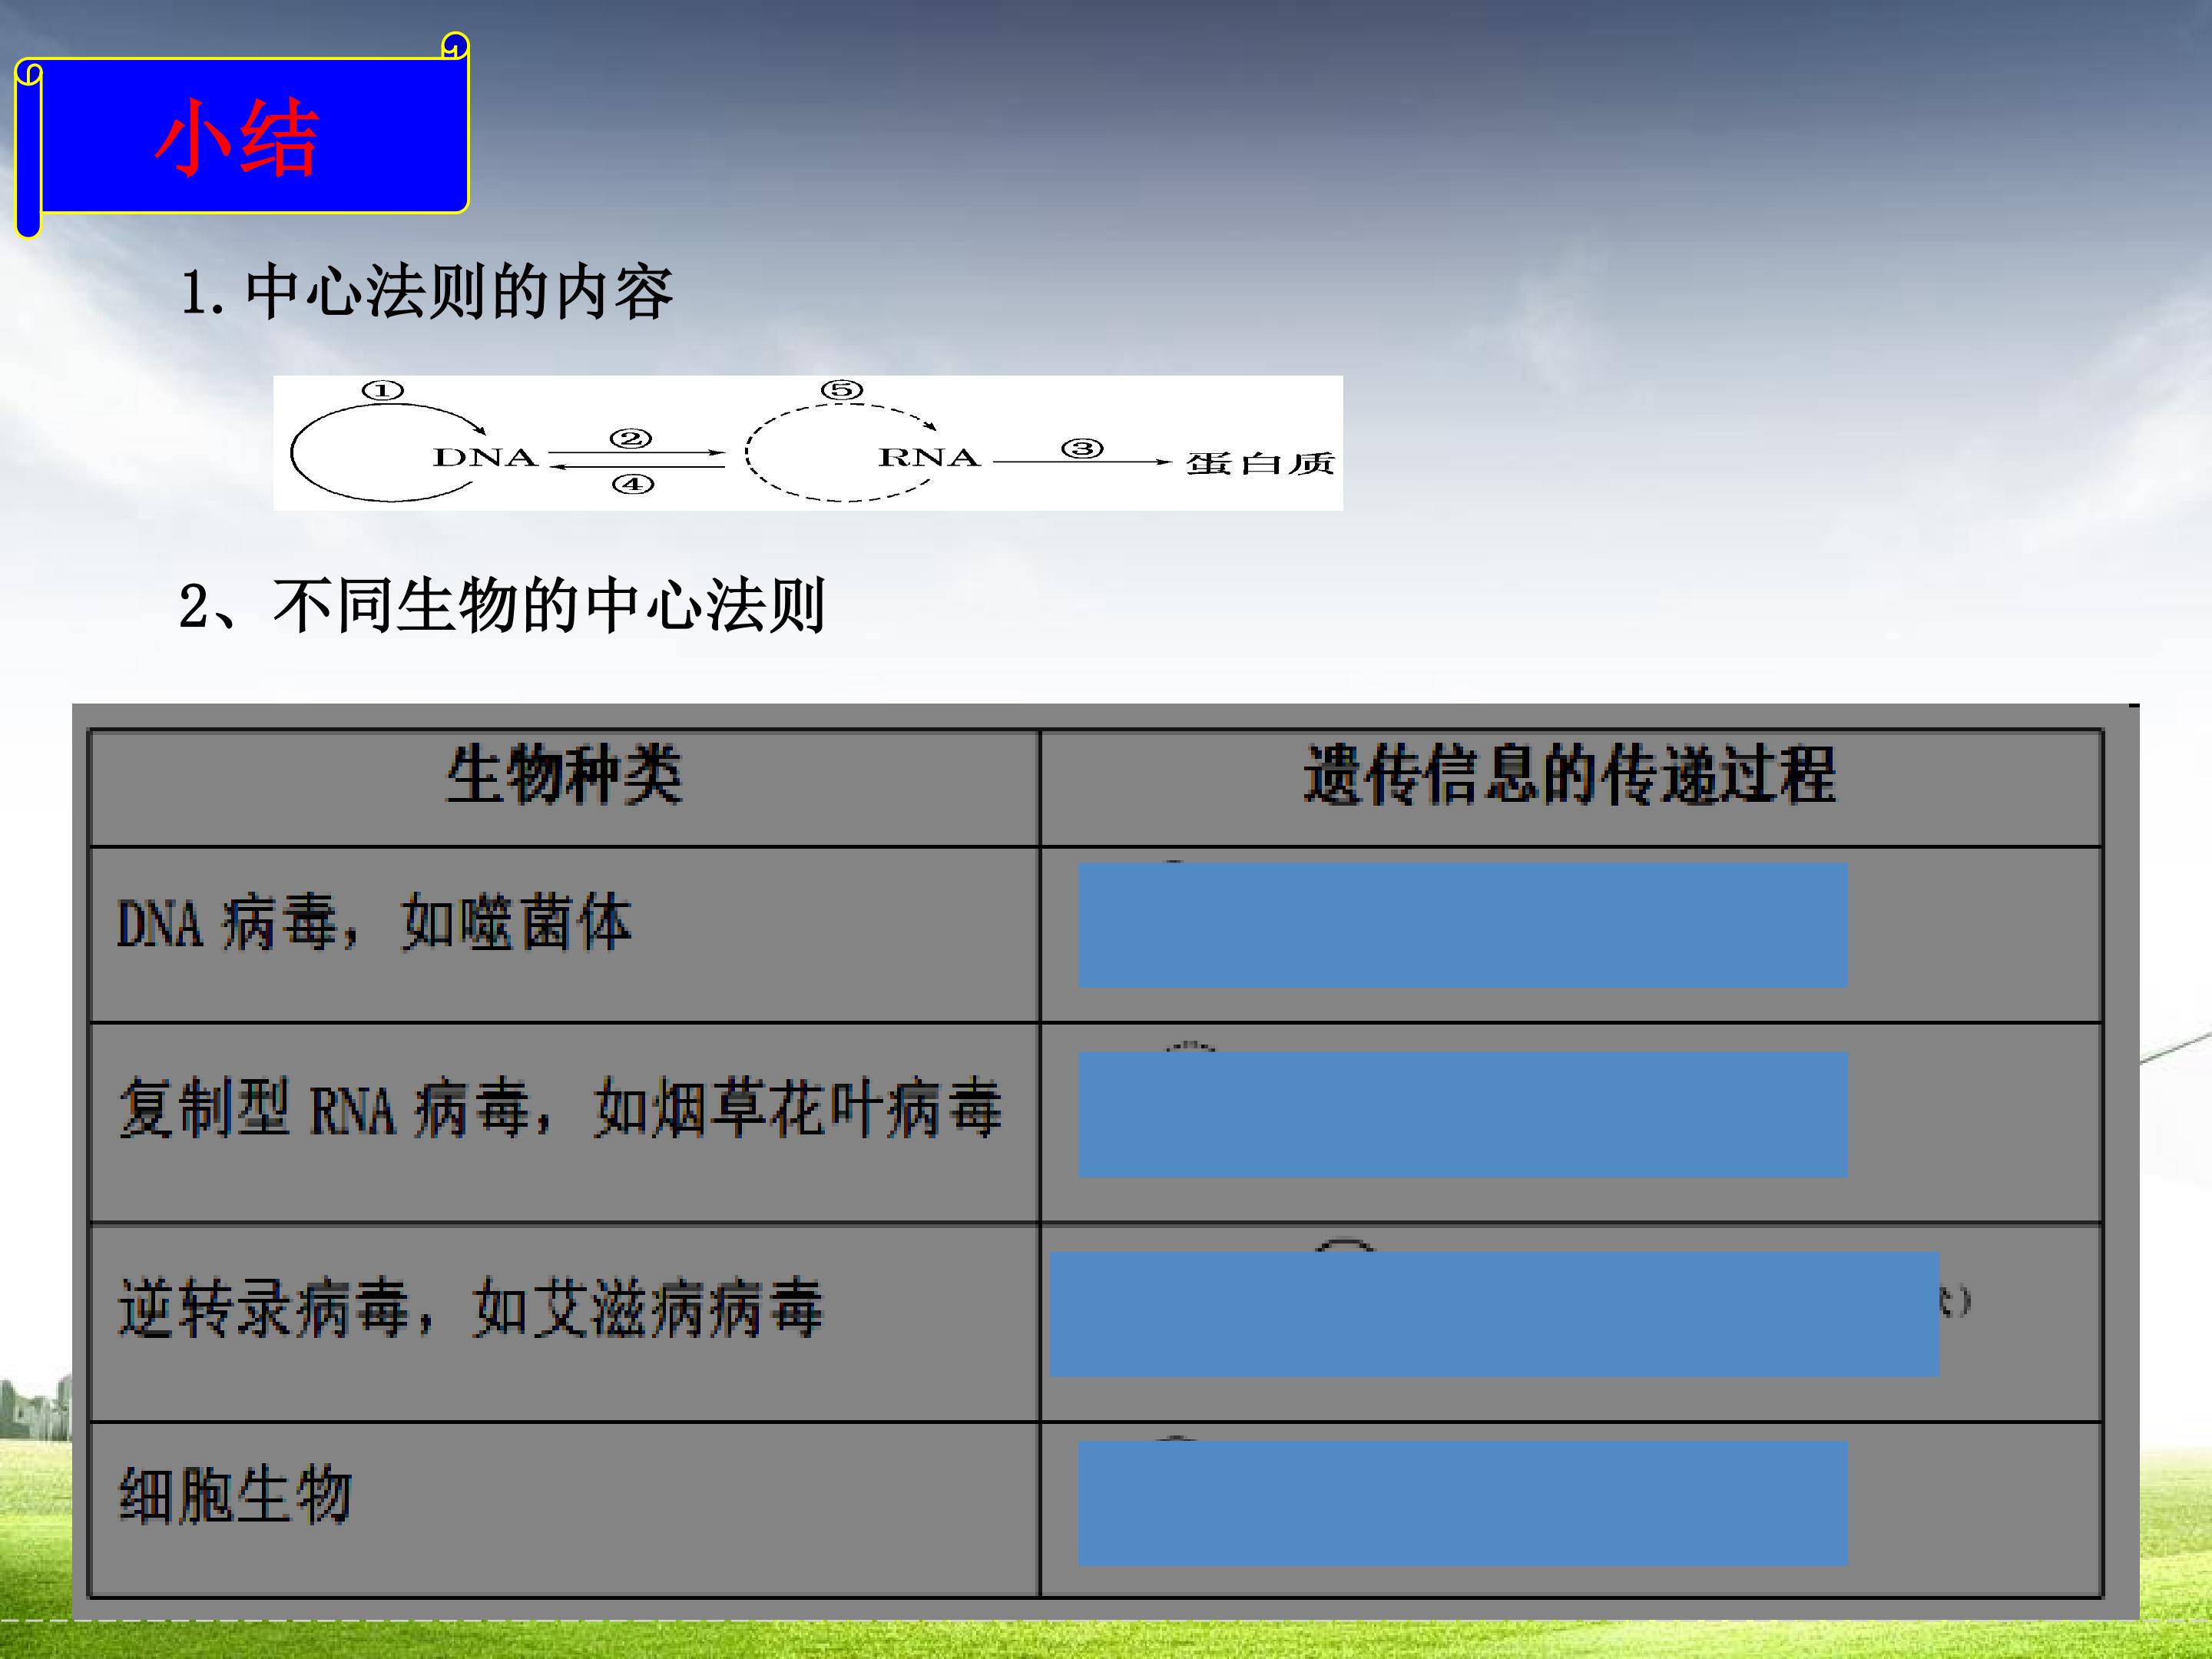Click the 蛋白质 label in the diagram
2212x1659 pixels.
pos(1260,464)
